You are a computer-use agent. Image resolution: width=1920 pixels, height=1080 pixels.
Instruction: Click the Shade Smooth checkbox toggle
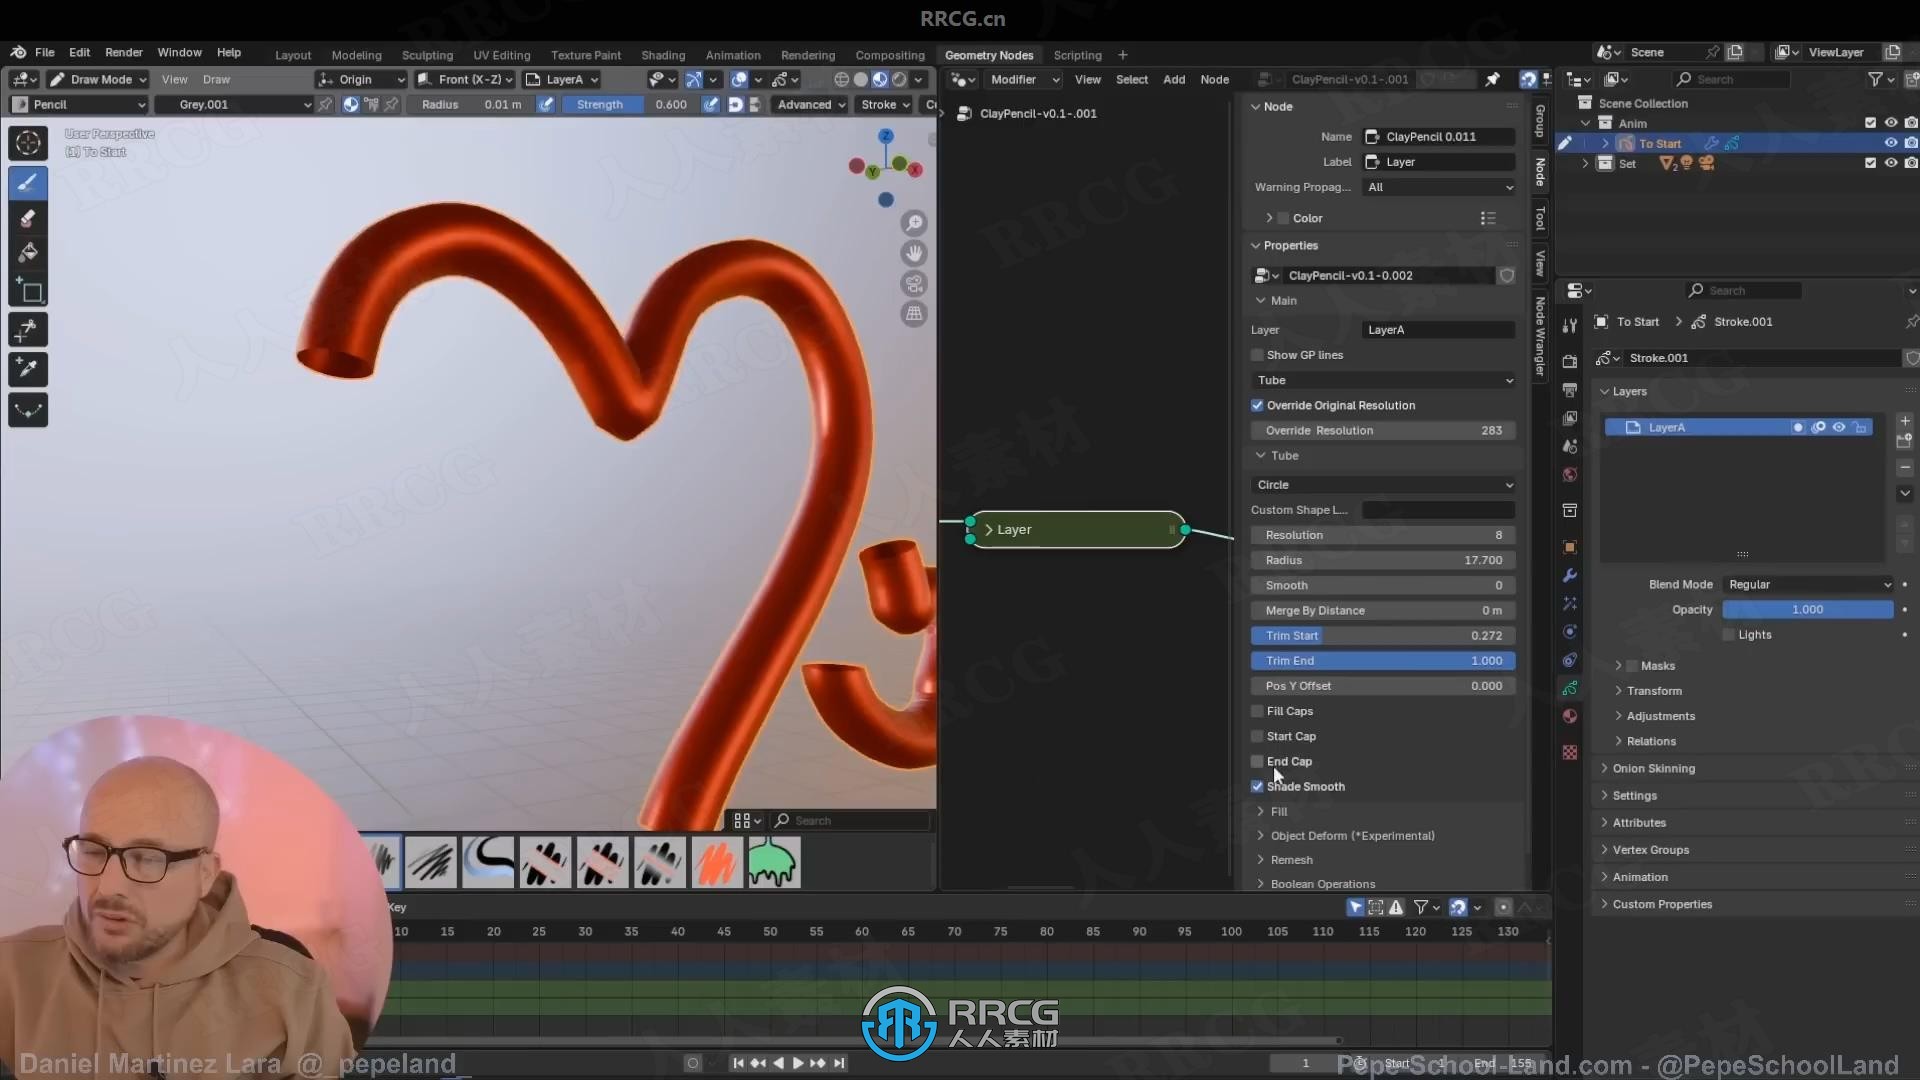tap(1258, 786)
